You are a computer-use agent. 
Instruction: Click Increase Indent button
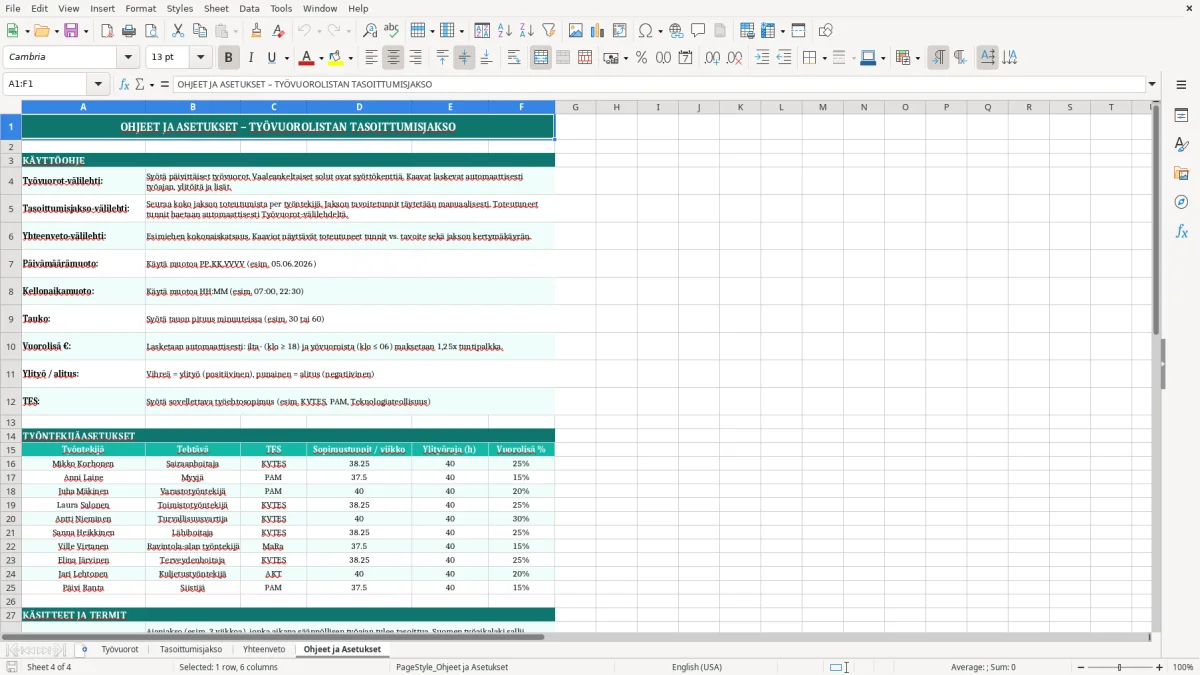pyautogui.click(x=762, y=58)
